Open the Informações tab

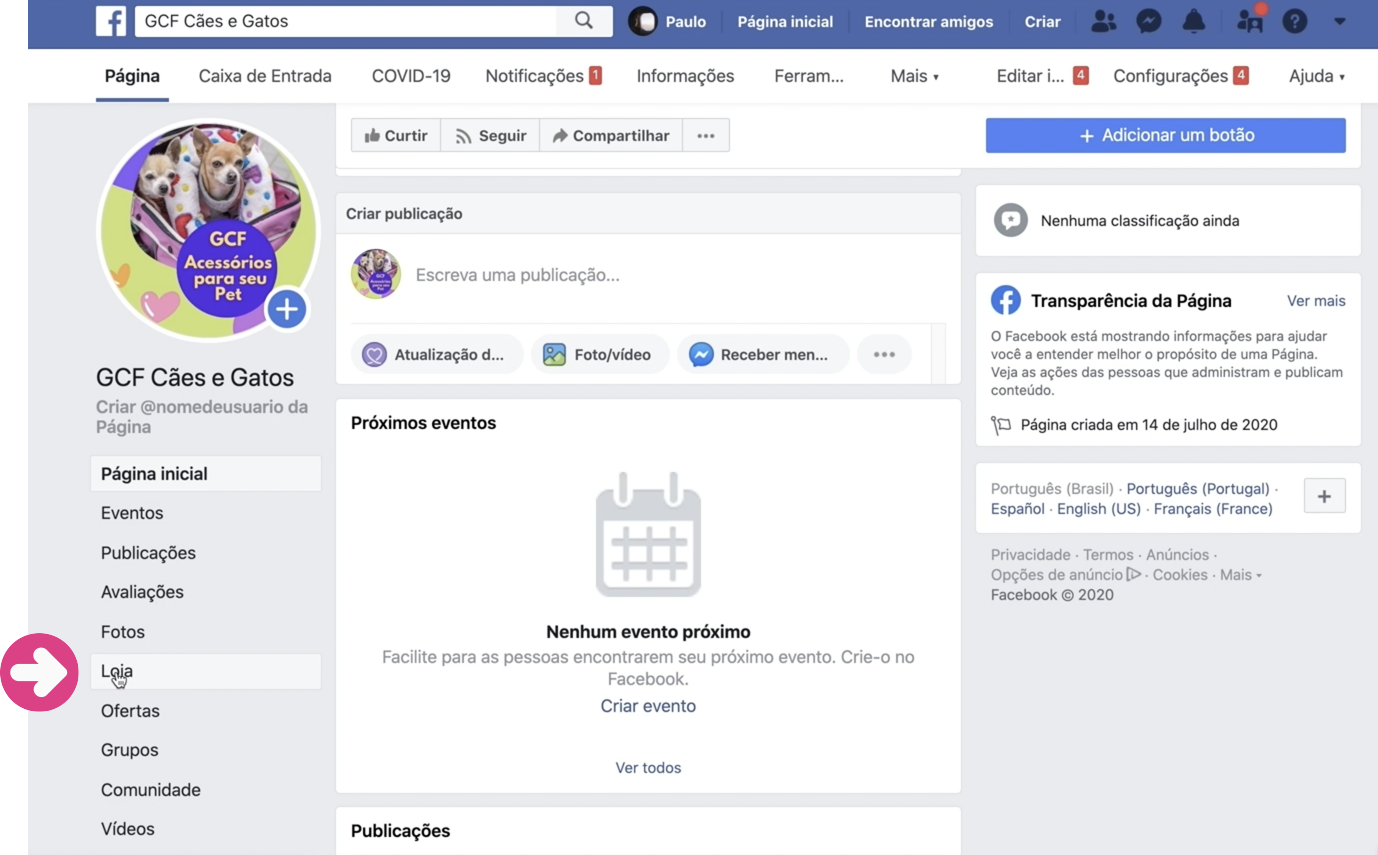click(x=685, y=76)
